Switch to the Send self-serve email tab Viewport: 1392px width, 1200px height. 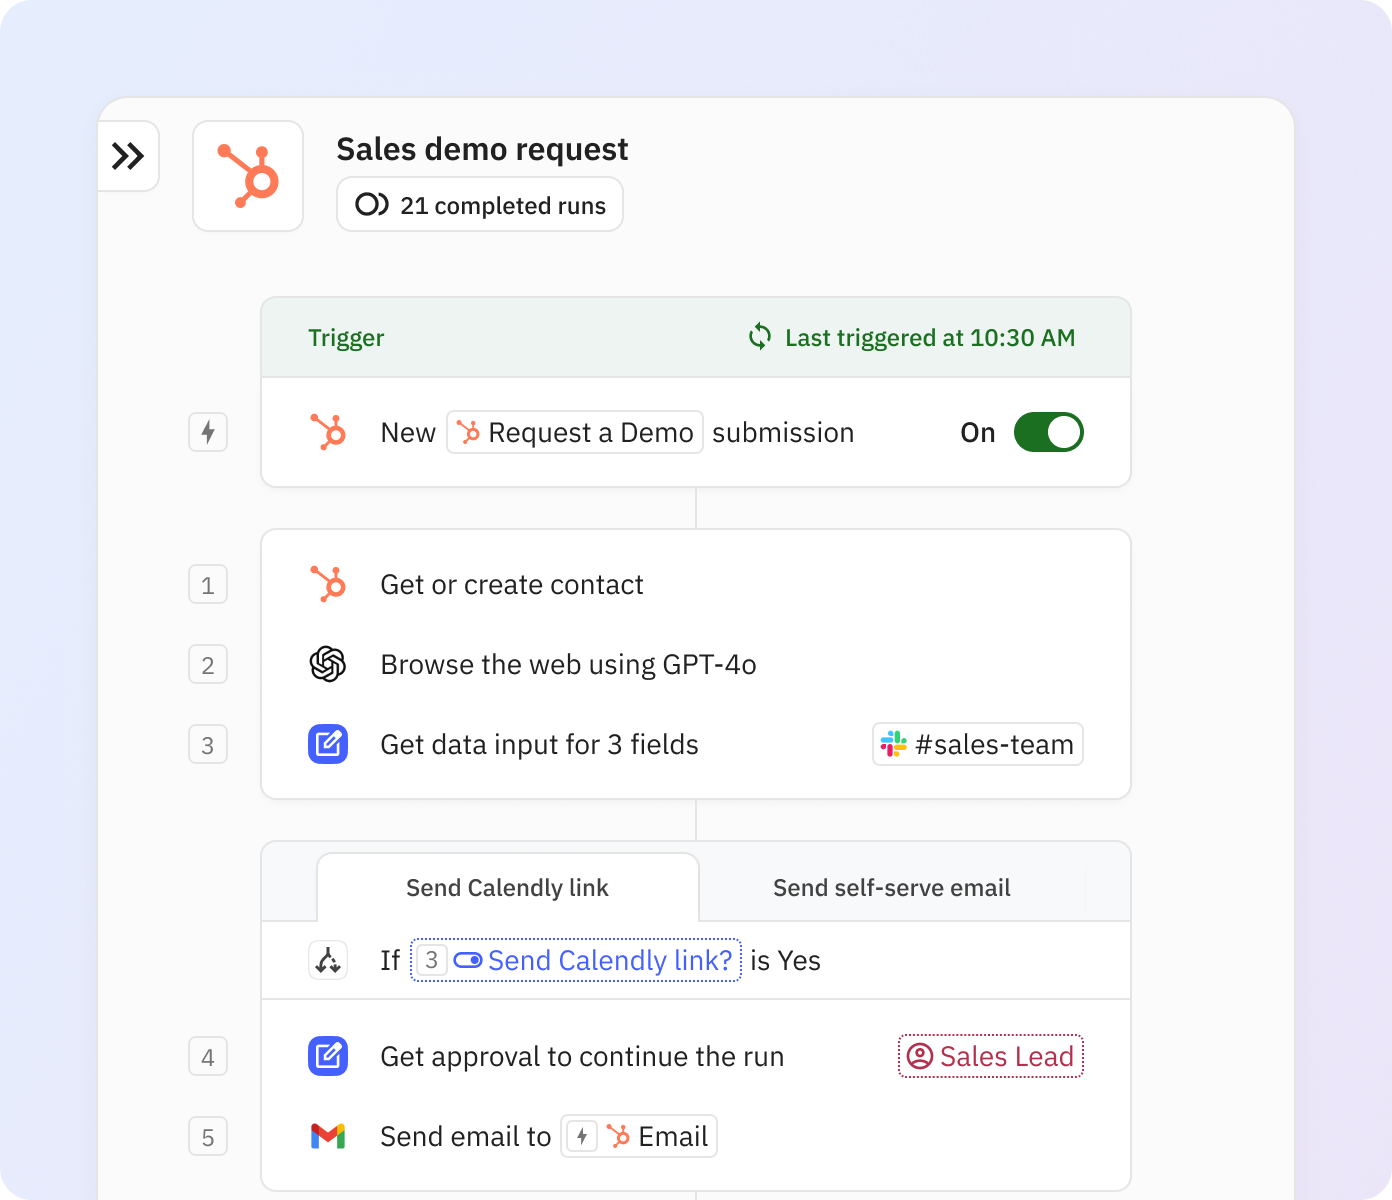click(891, 887)
